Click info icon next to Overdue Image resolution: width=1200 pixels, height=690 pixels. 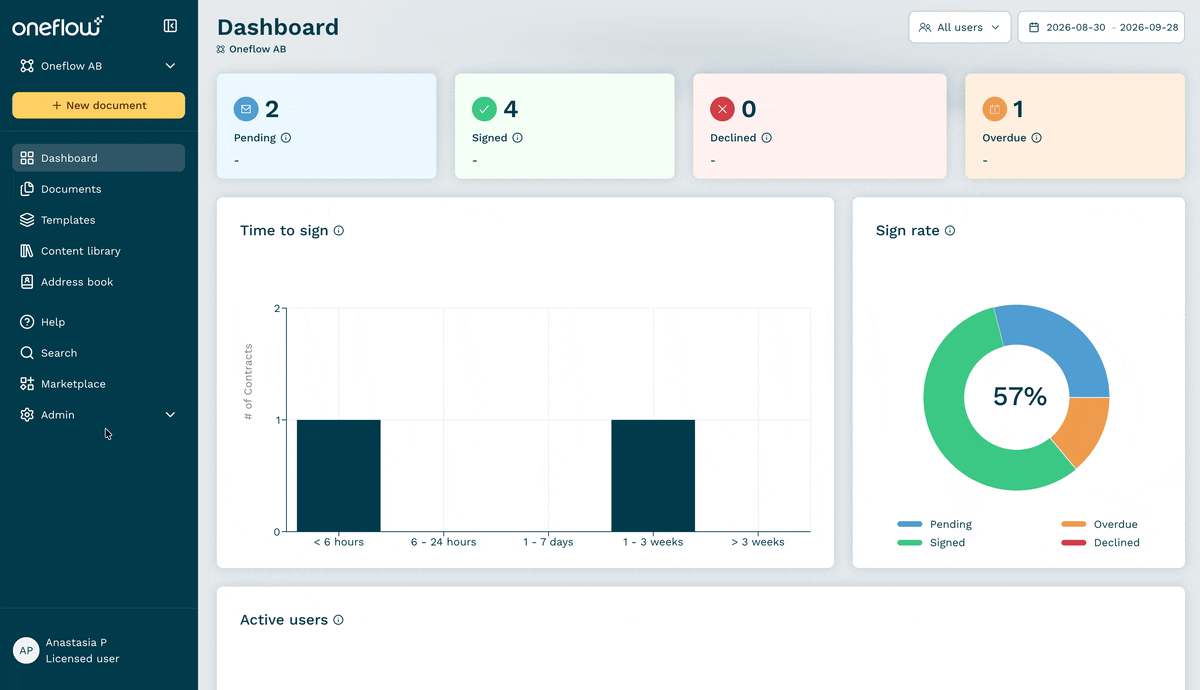pos(1036,138)
